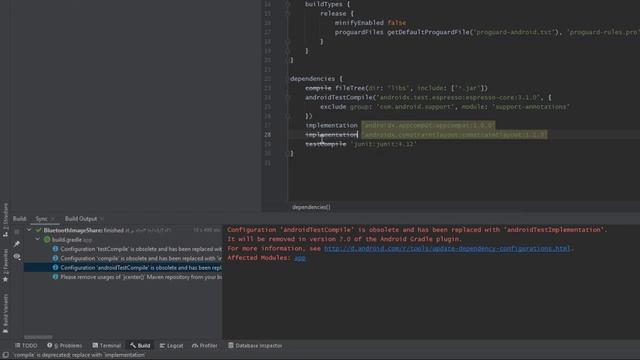Click 'proguardFiles' in the editor
Screen dimensions: 640x360
tap(359, 32)
